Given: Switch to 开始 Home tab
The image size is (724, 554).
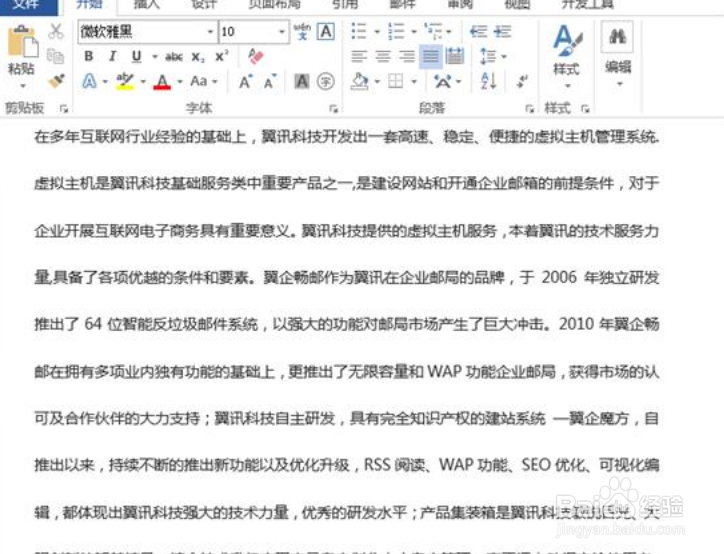Looking at the screenshot, I should [x=89, y=5].
